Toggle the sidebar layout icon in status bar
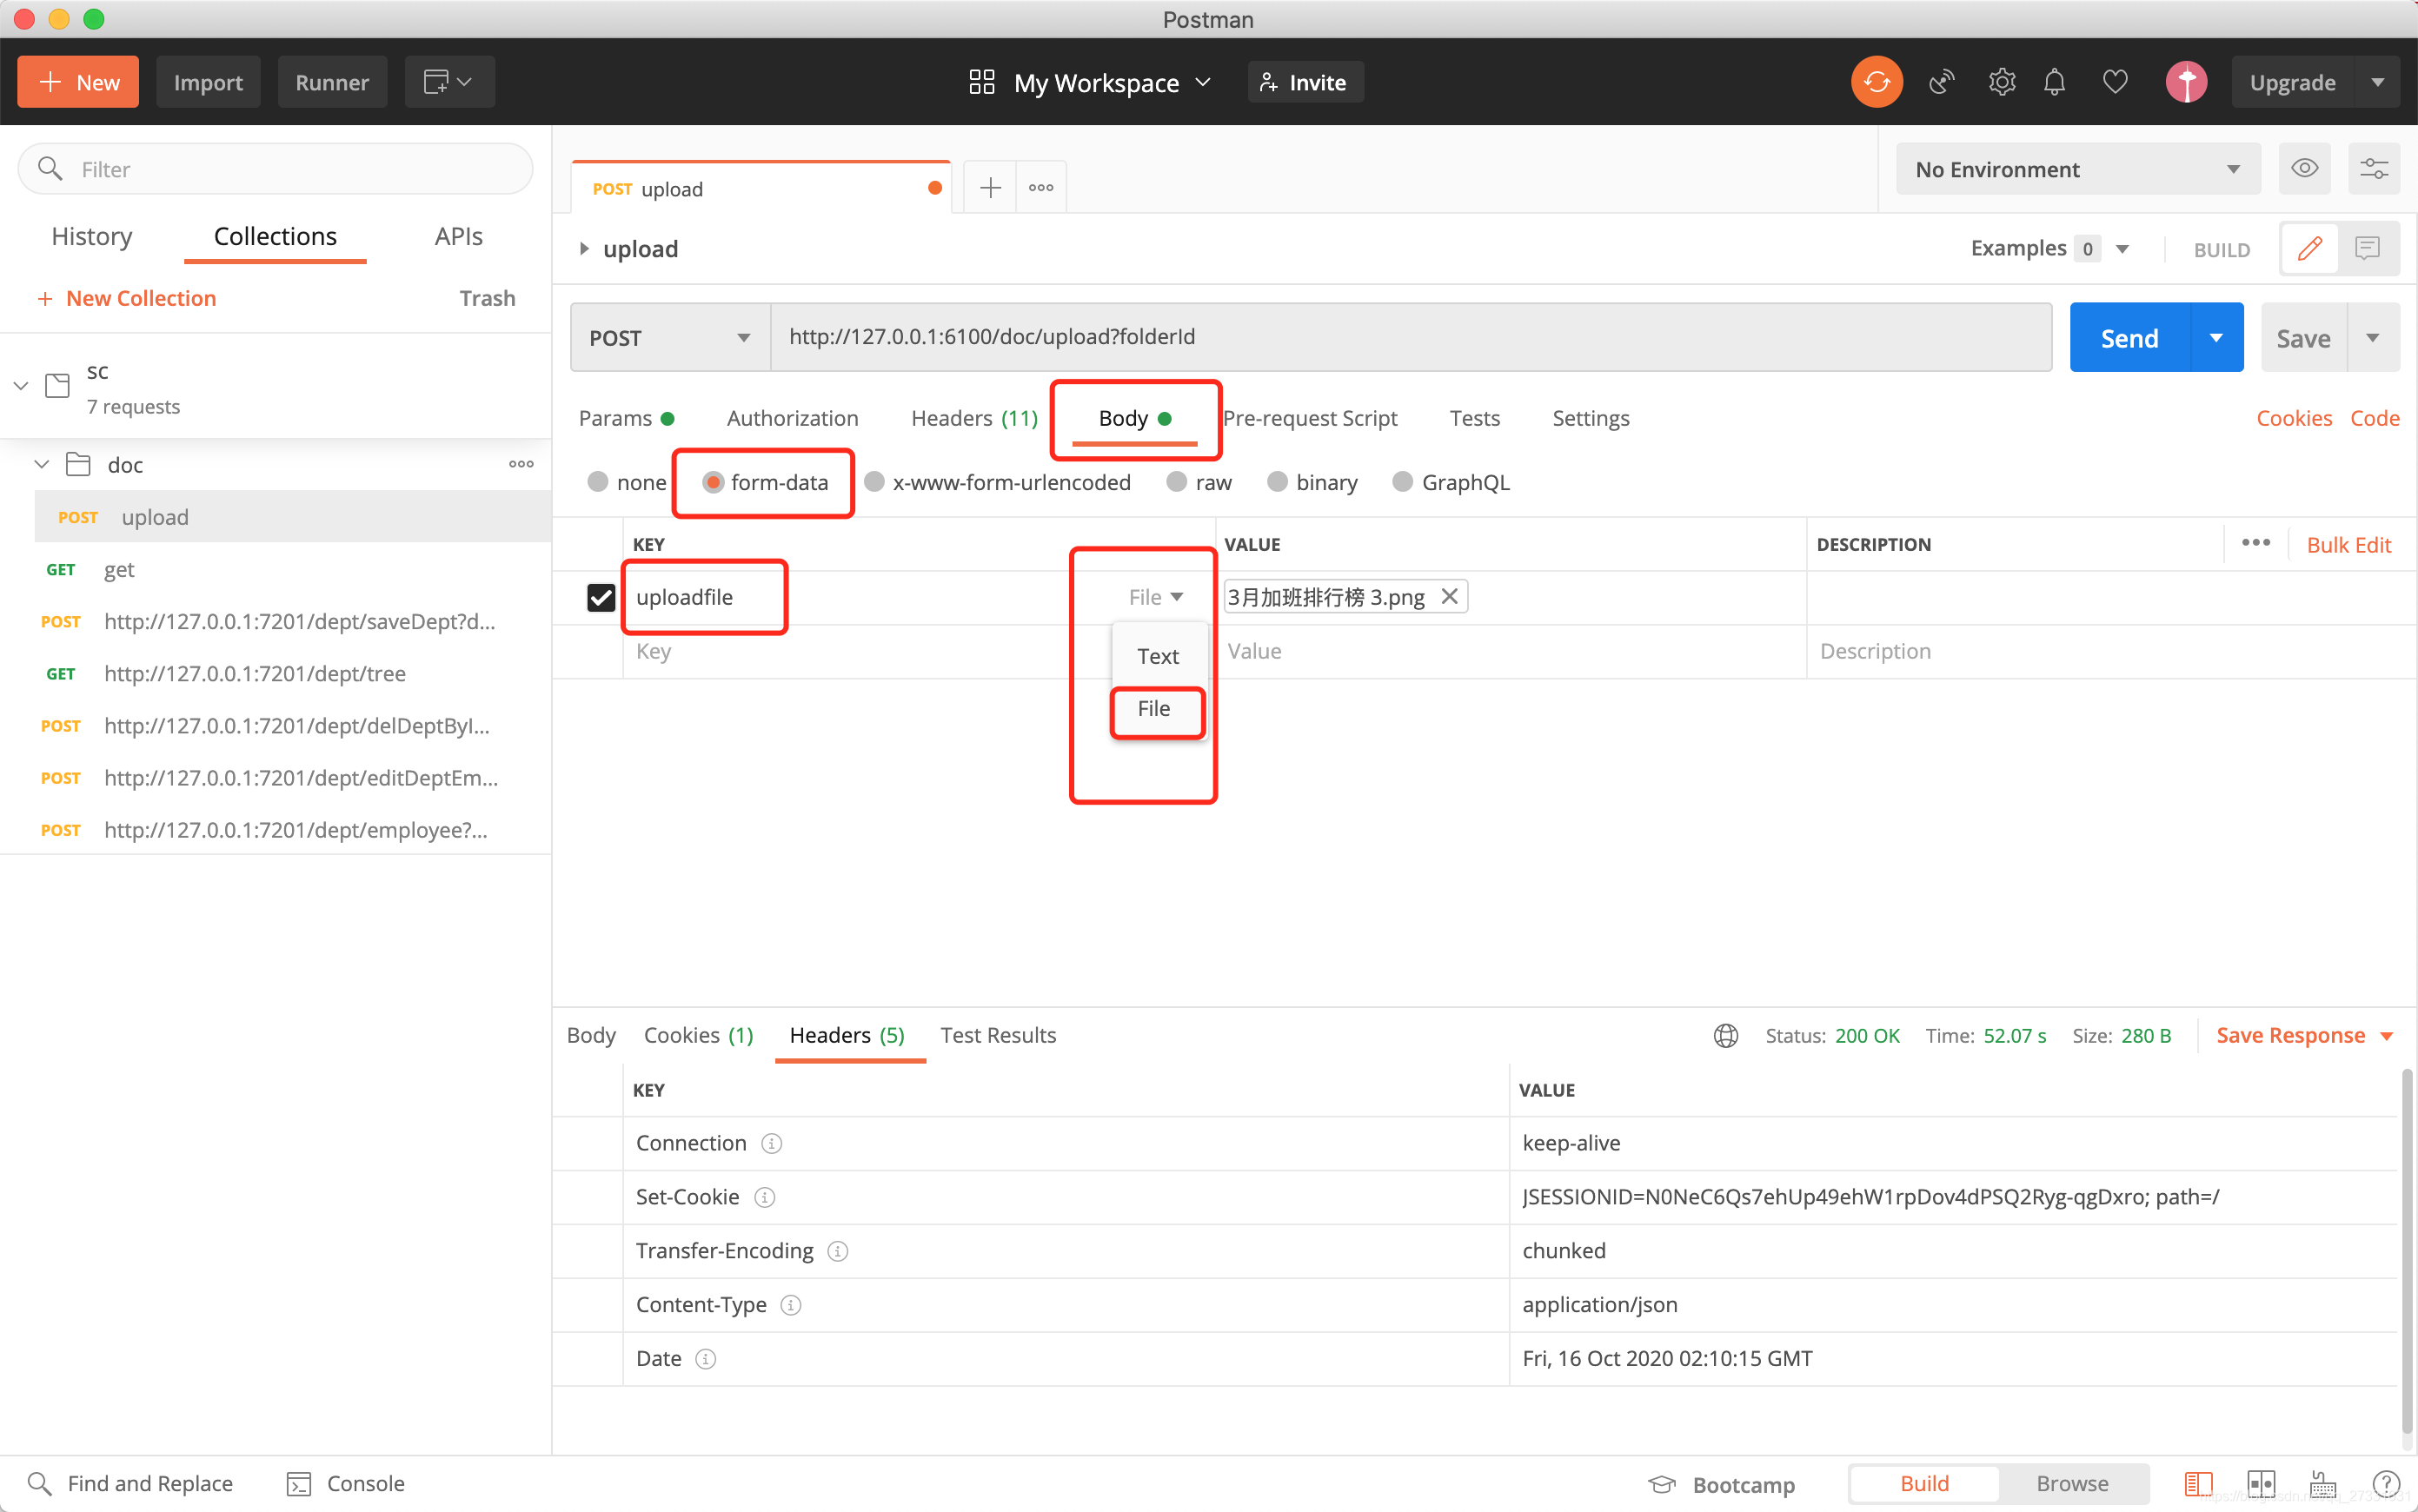Screen dimensions: 2418x1512 (x=2198, y=1483)
